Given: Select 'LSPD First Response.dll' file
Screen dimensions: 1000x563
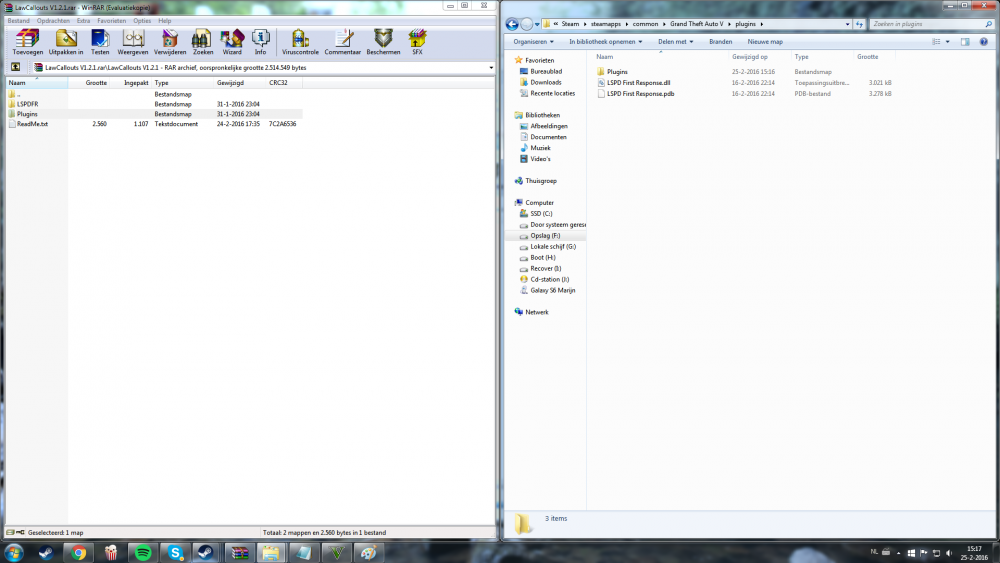Looking at the screenshot, I should [638, 83].
